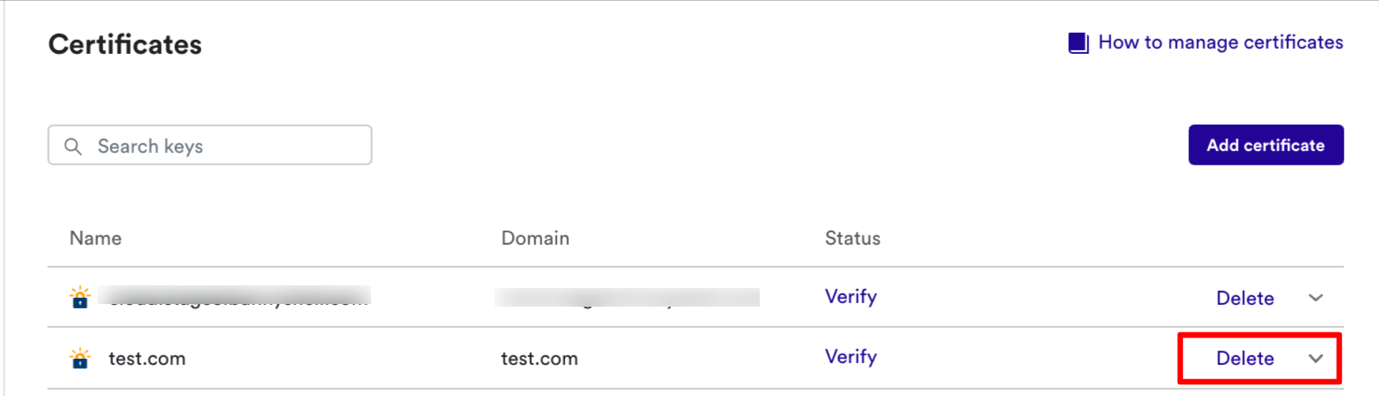Image resolution: width=1379 pixels, height=396 pixels.
Task: Open How to manage certificates link
Action: (x=1220, y=42)
